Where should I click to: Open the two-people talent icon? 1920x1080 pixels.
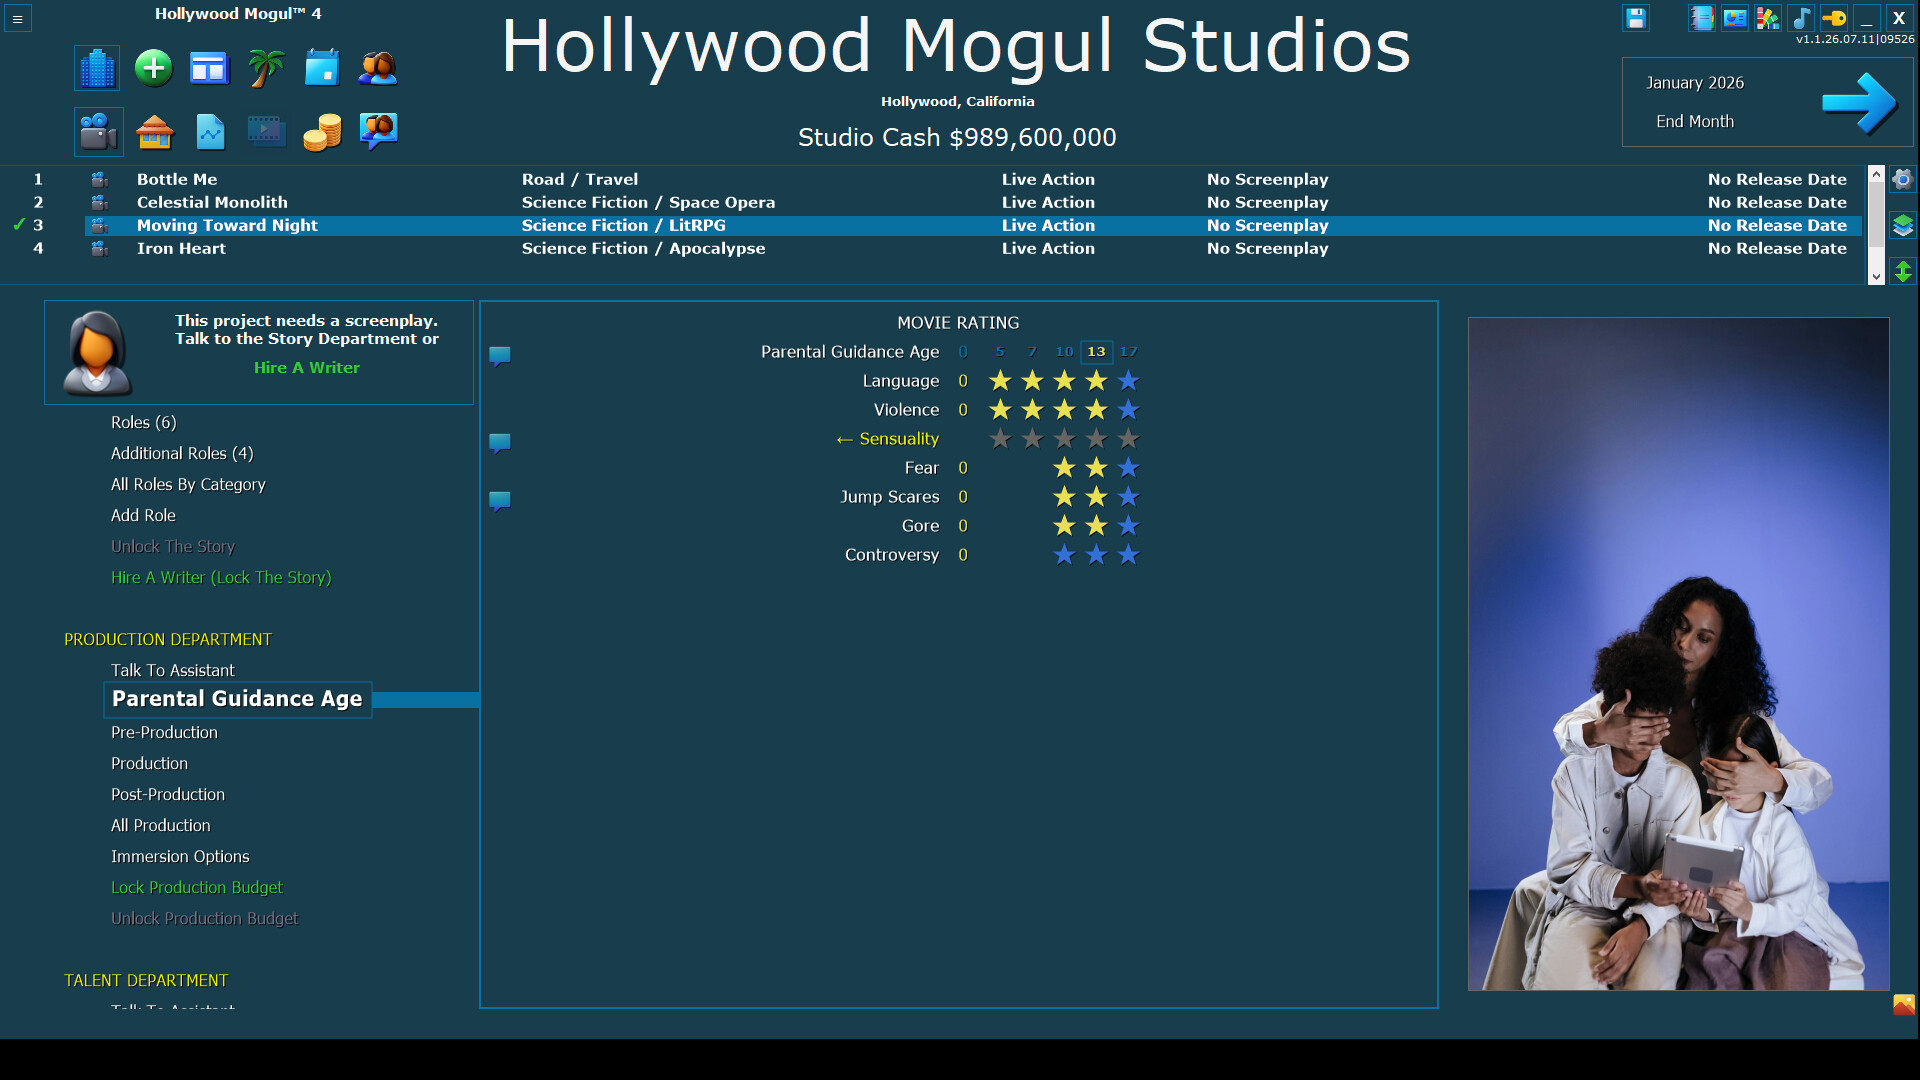point(378,68)
